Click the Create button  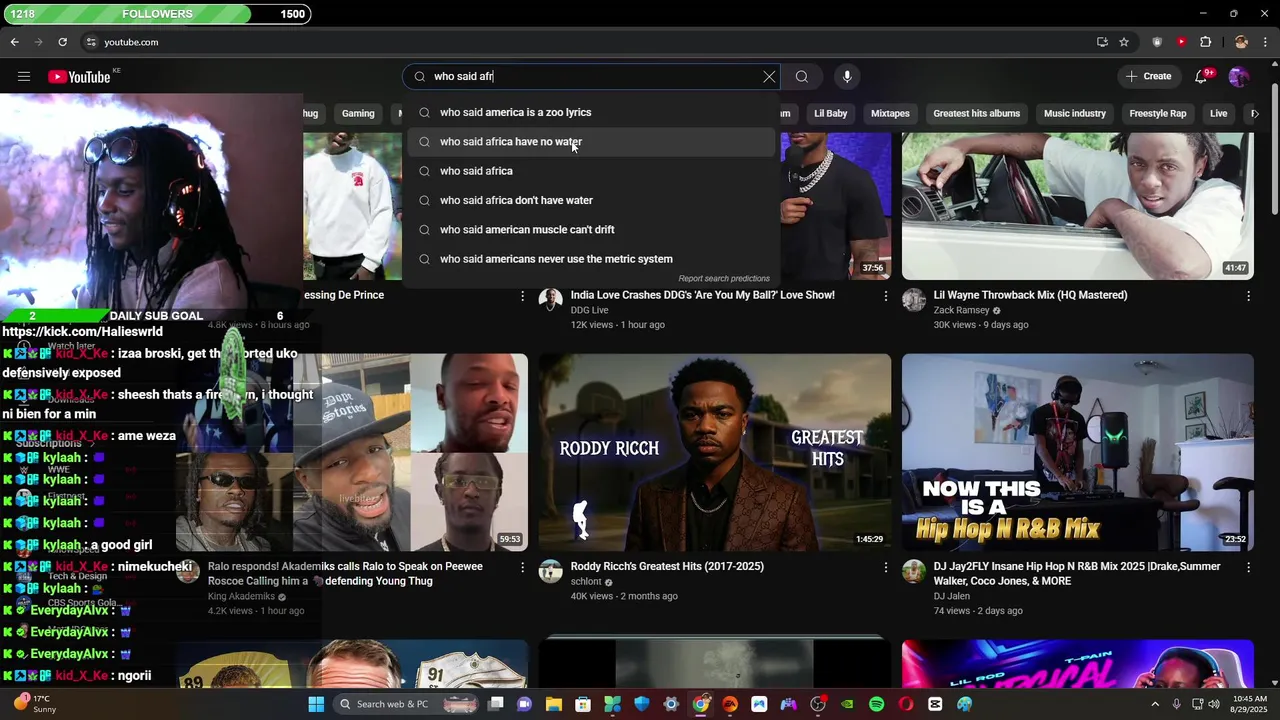(x=1148, y=76)
